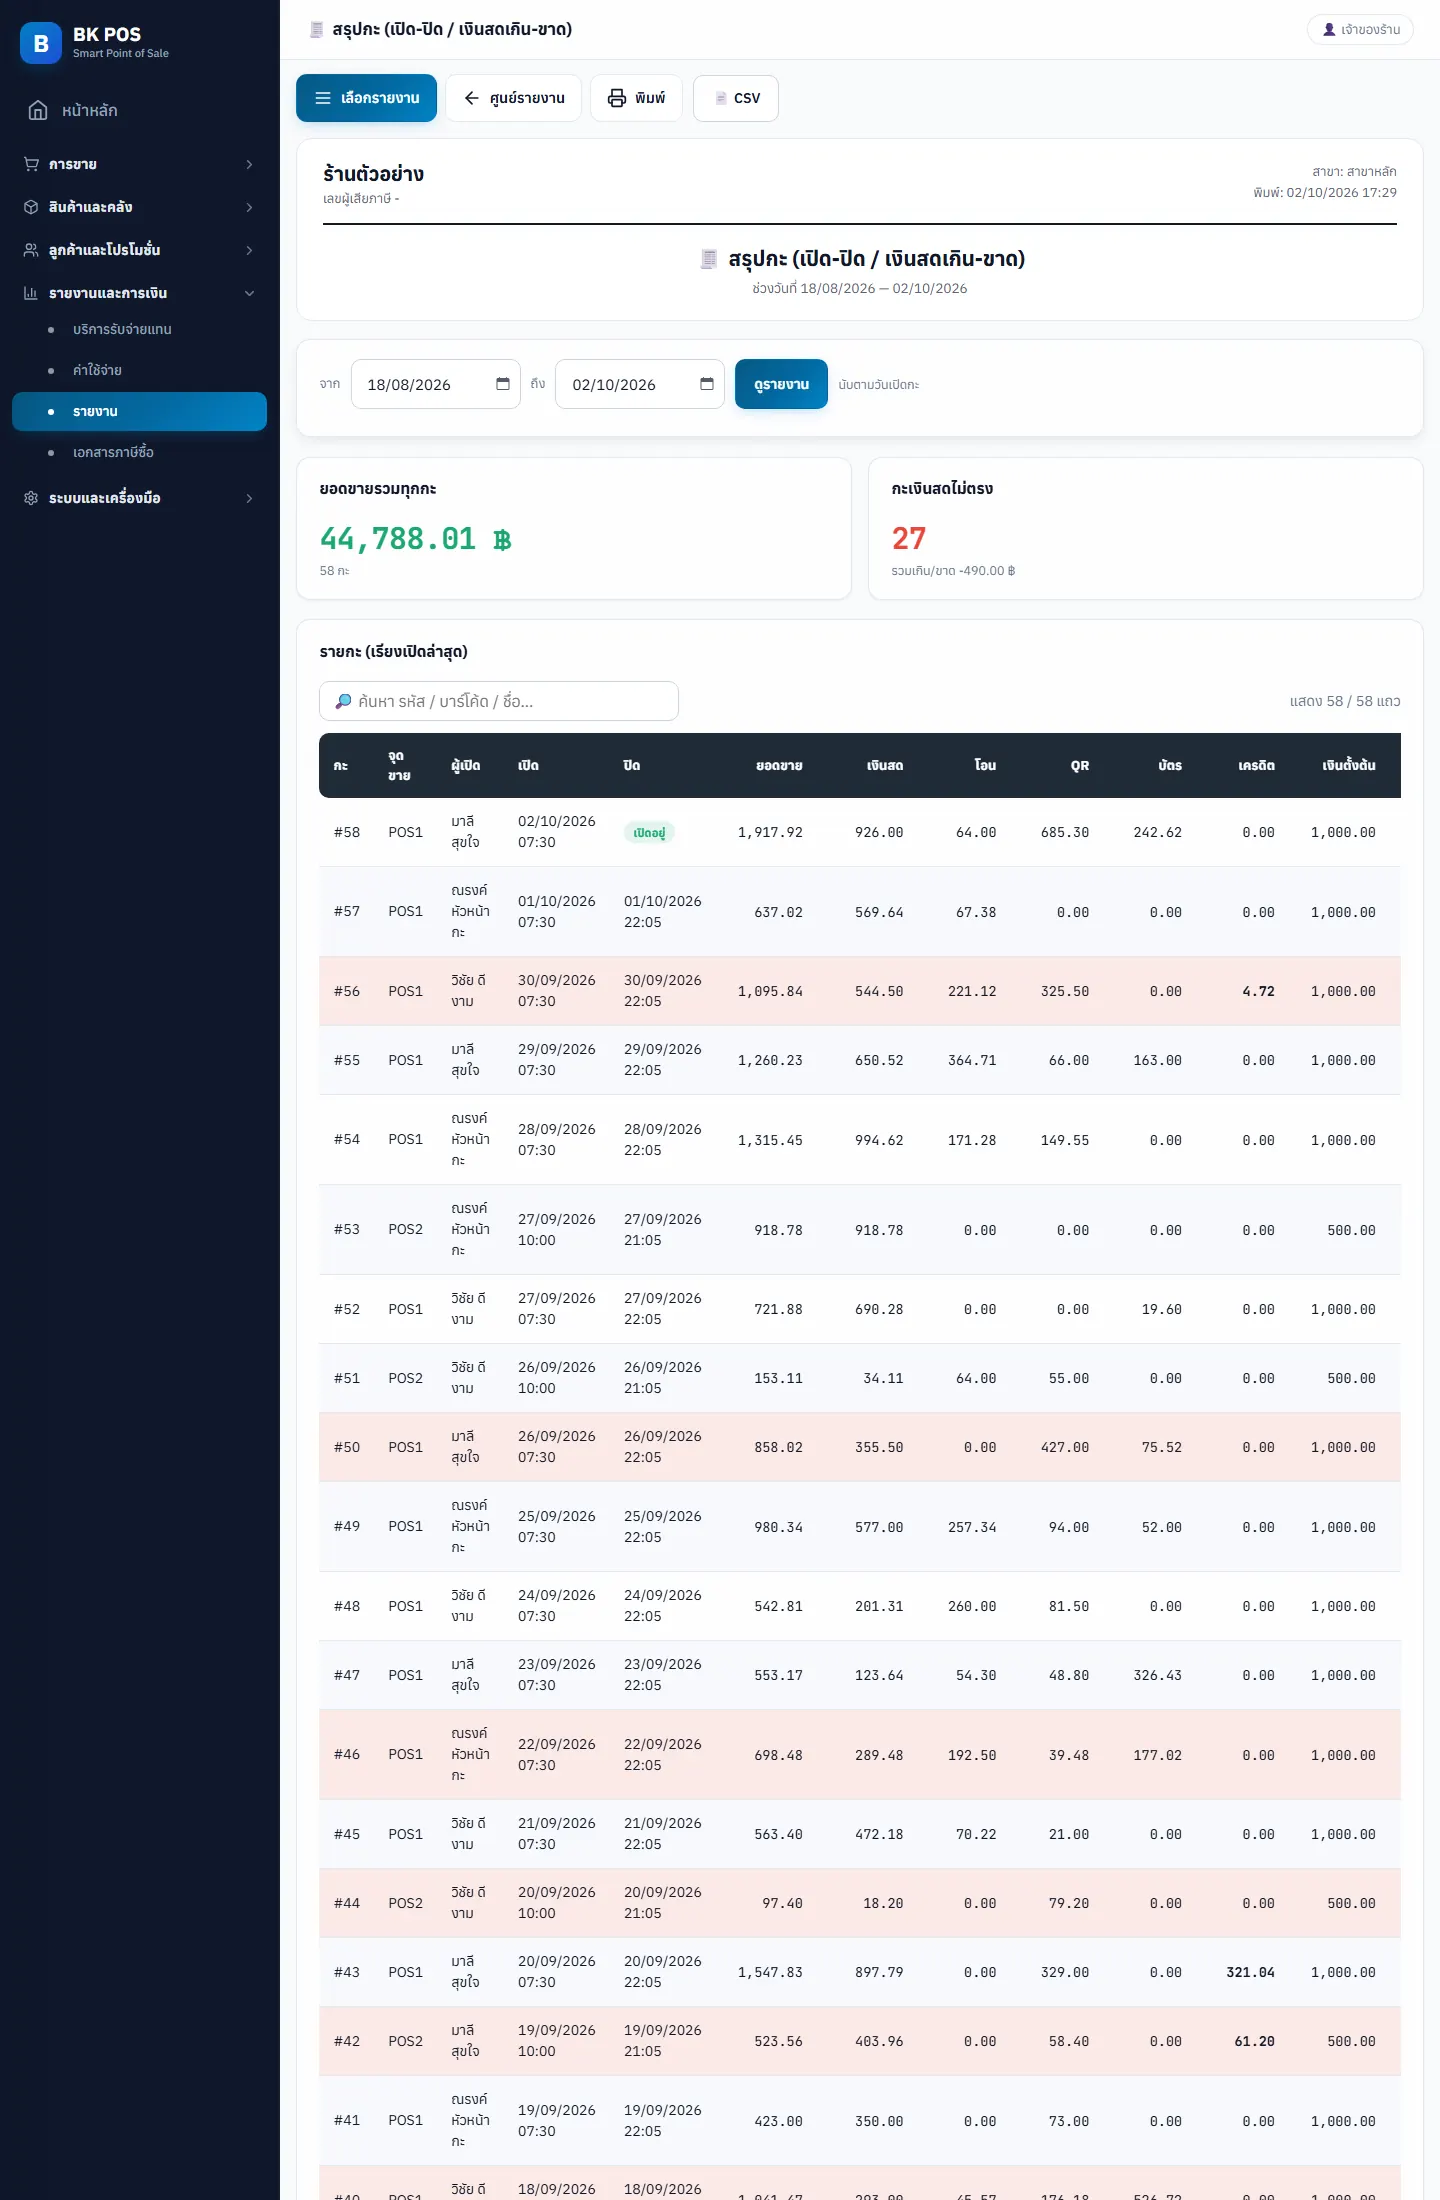Screen dimensions: 1440x2200
Task: Click the printer icon on พิมพ์ button
Action: [x=617, y=98]
